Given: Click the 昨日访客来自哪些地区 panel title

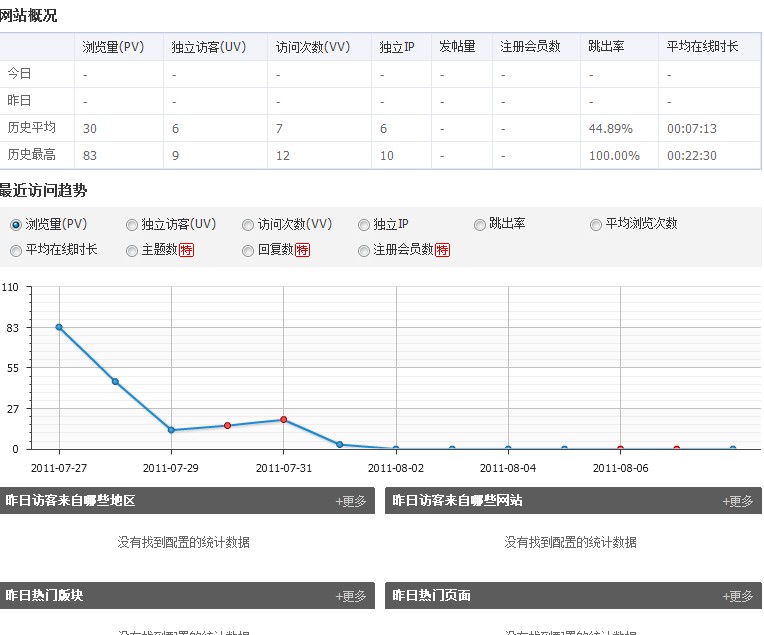Looking at the screenshot, I should (70, 500).
